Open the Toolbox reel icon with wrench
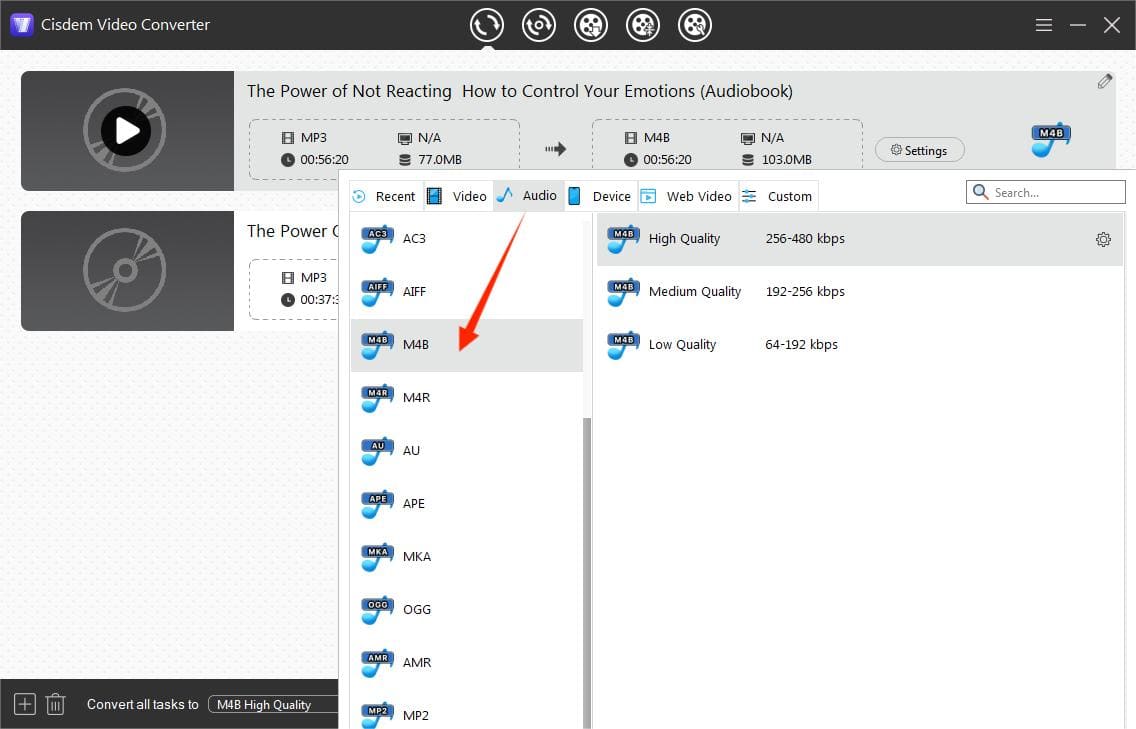 pyautogui.click(x=695, y=25)
